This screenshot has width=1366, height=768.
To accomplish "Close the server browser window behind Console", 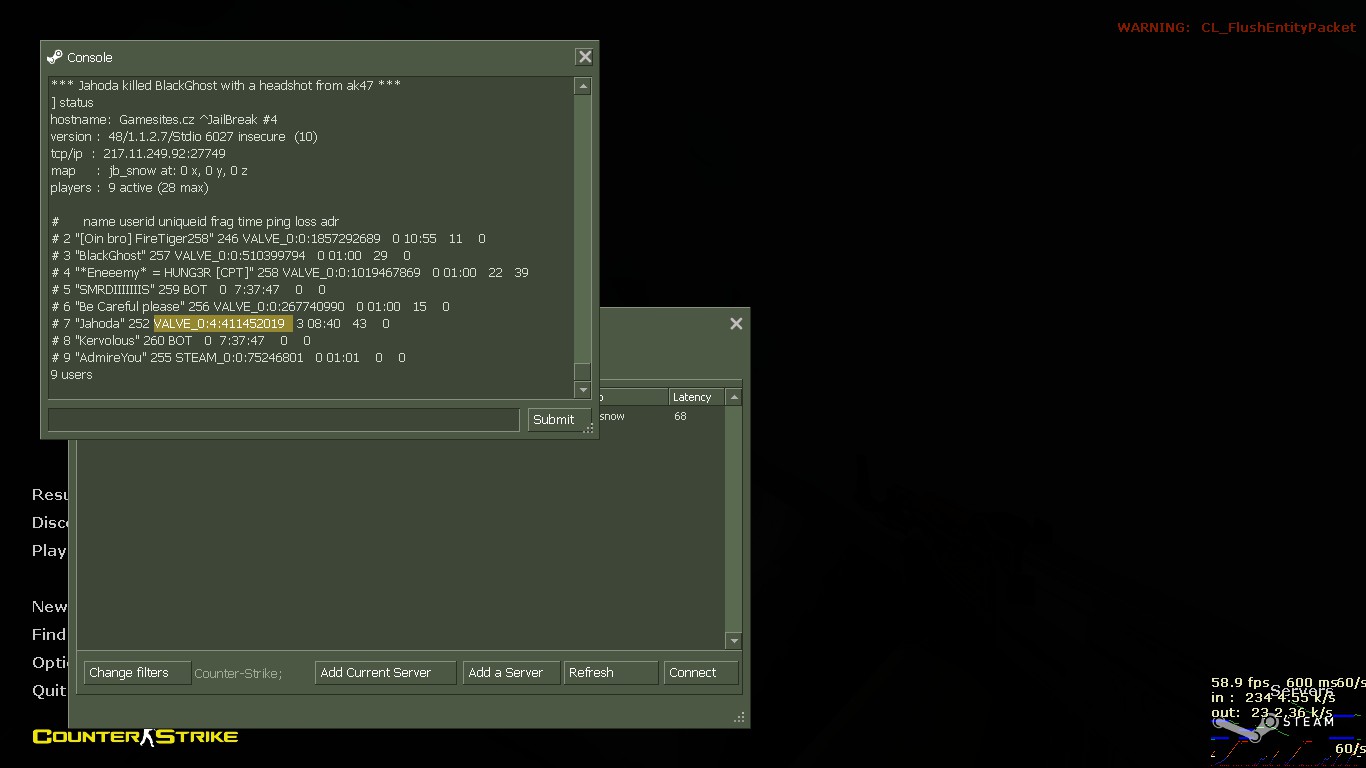I will 736,324.
